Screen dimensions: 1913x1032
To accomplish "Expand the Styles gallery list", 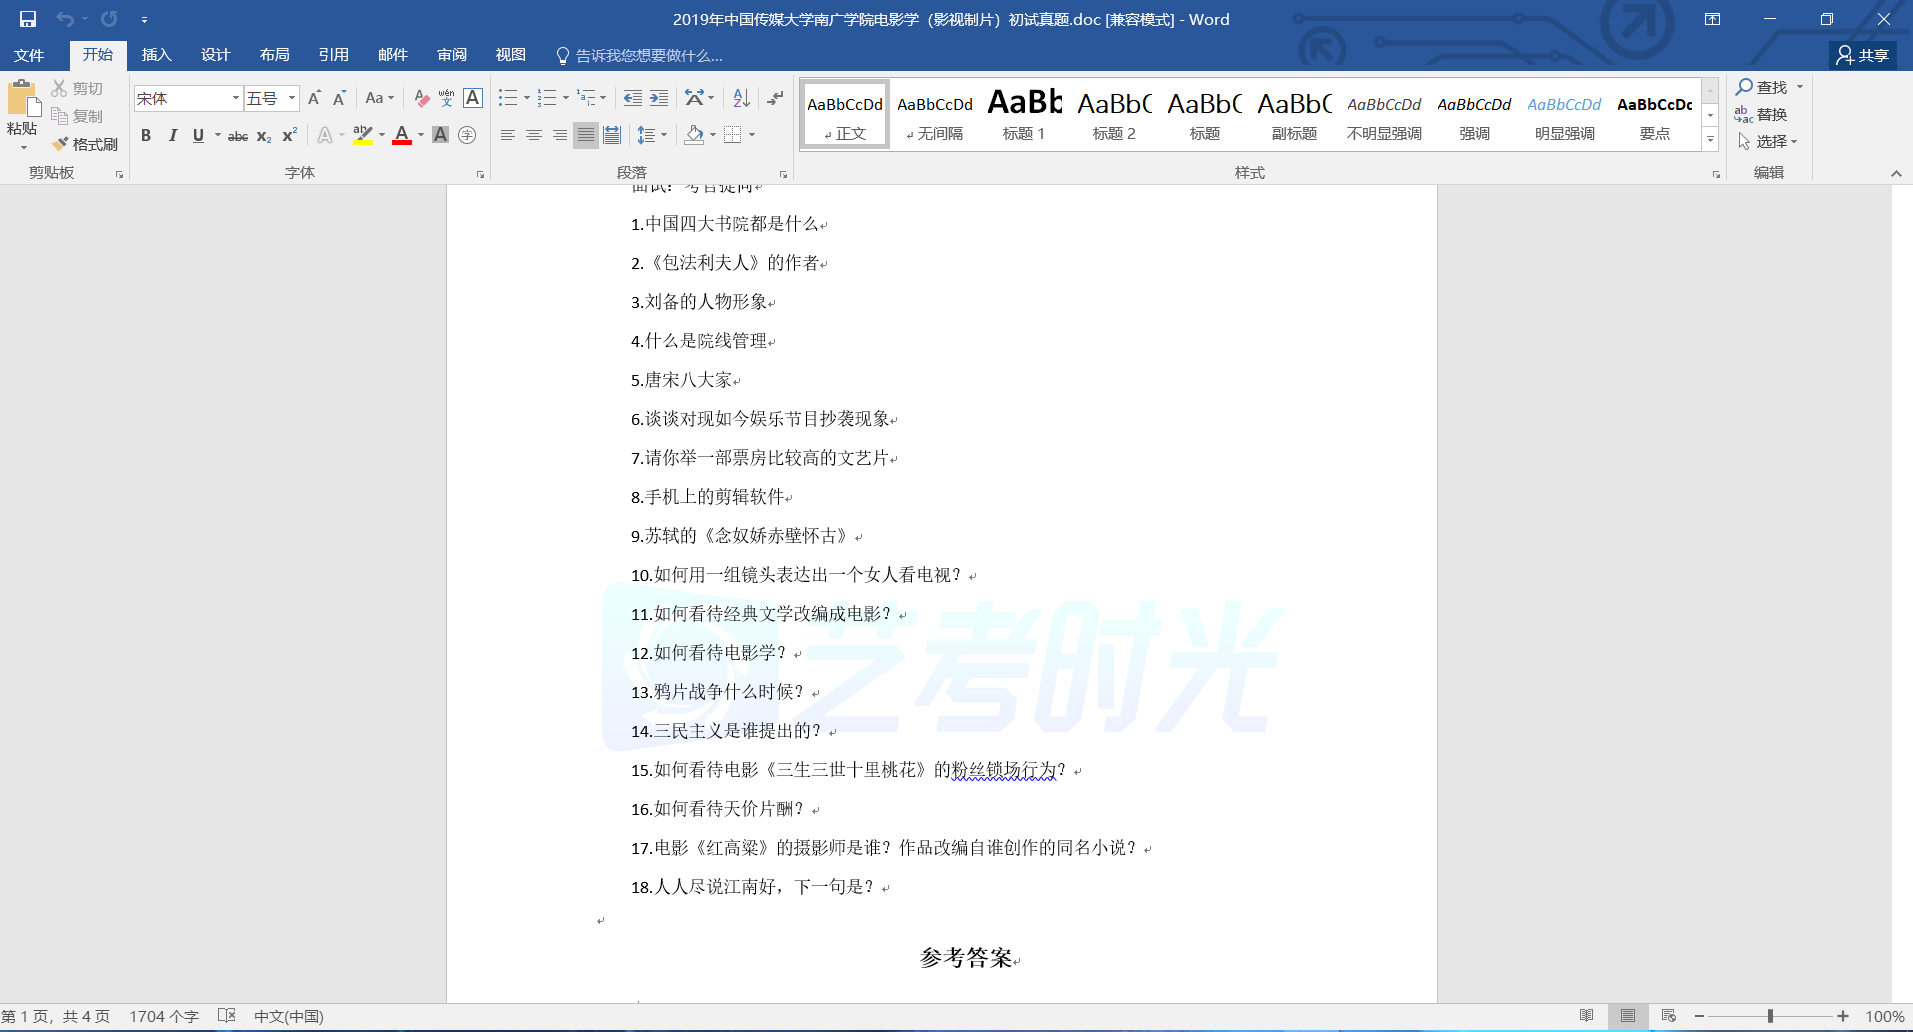I will point(1711,141).
